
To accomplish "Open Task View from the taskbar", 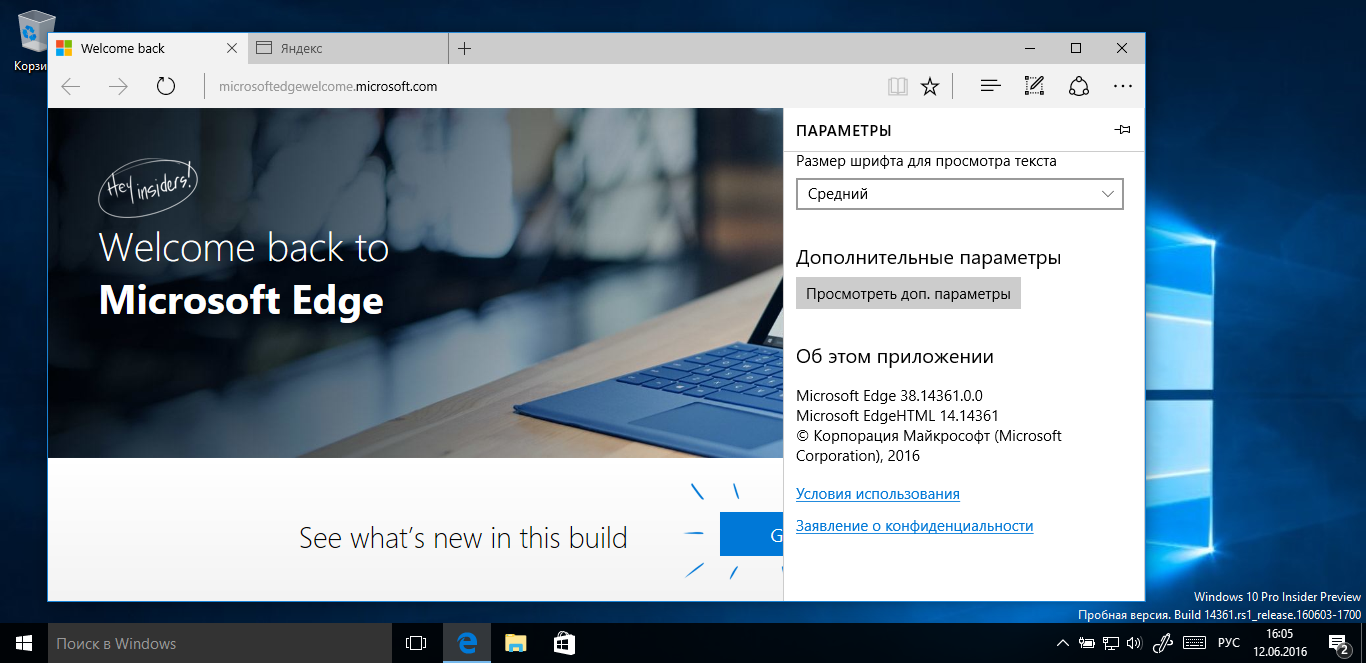I will pos(418,643).
